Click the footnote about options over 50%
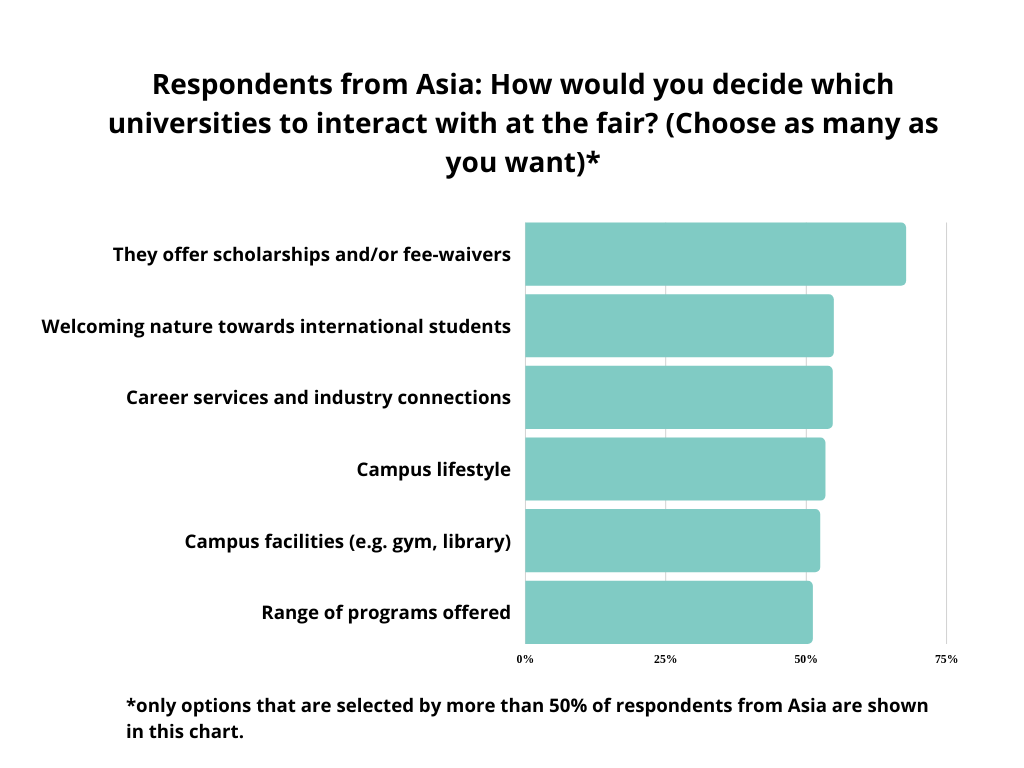The height and width of the screenshot is (768, 1024). 527,718
